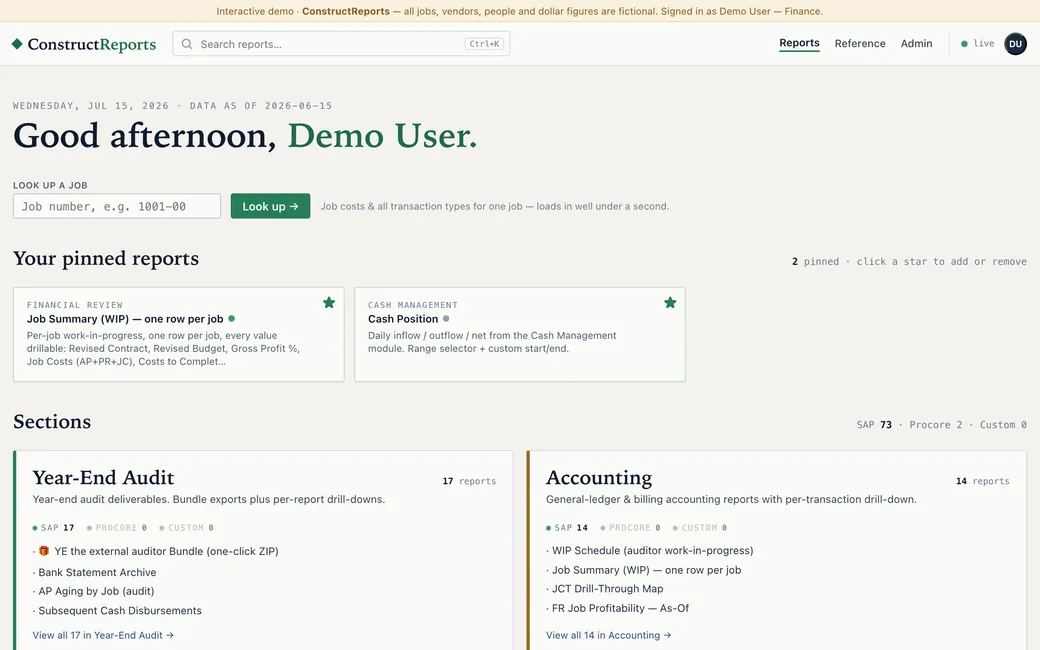Click the Interactive demo banner text
This screenshot has width=1040, height=650.
[x=519, y=11]
